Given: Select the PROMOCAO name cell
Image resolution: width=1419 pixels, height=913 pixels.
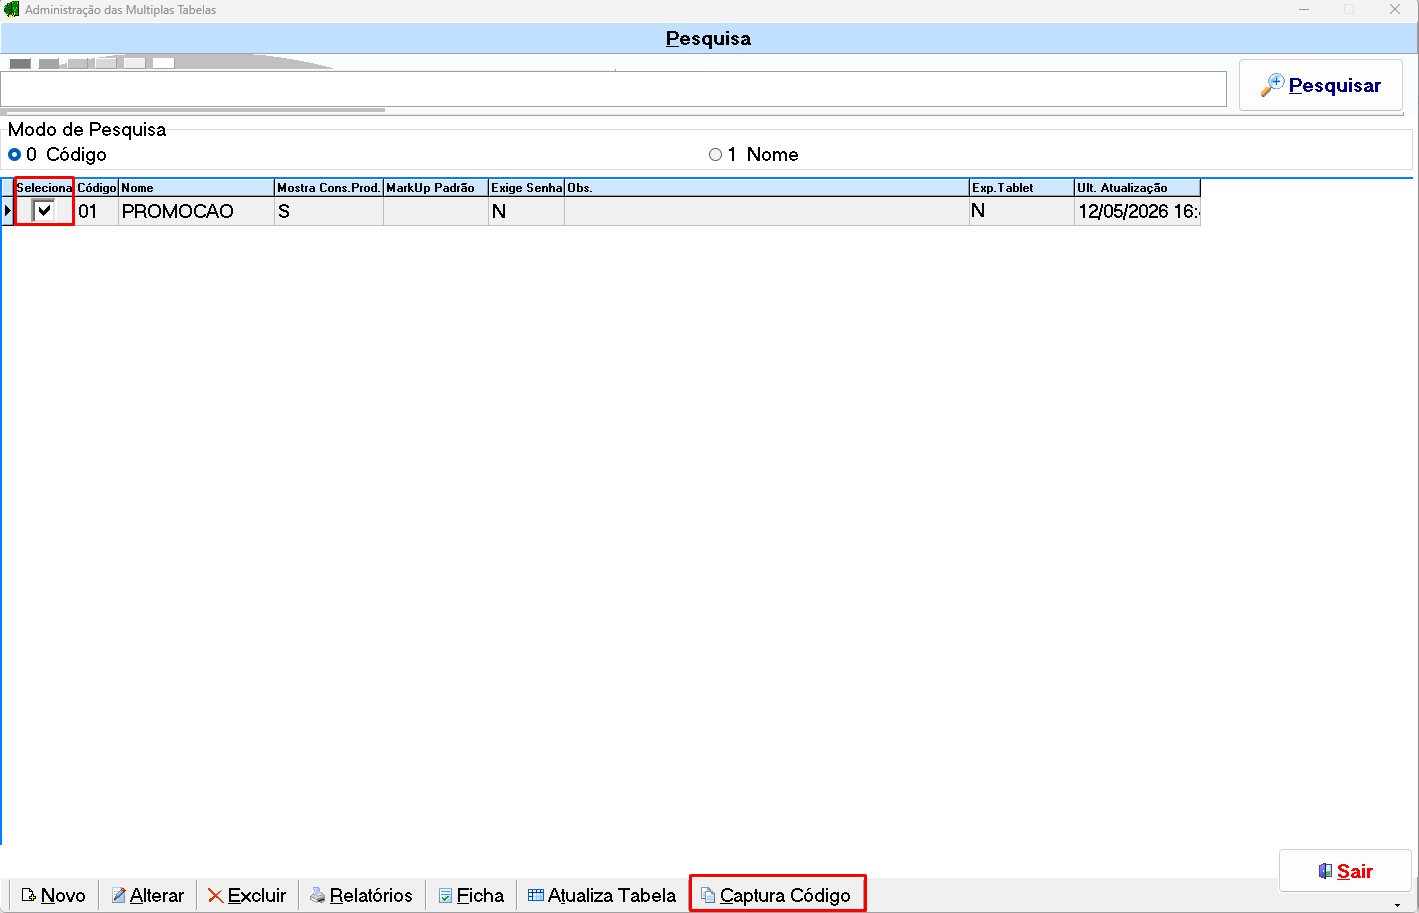Looking at the screenshot, I should (196, 211).
